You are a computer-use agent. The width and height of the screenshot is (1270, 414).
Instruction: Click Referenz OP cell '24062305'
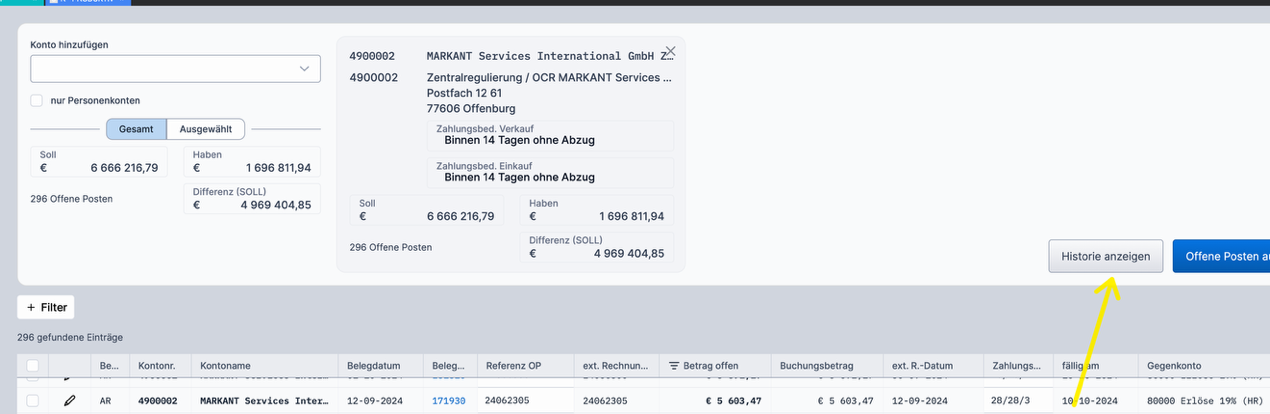509,401
